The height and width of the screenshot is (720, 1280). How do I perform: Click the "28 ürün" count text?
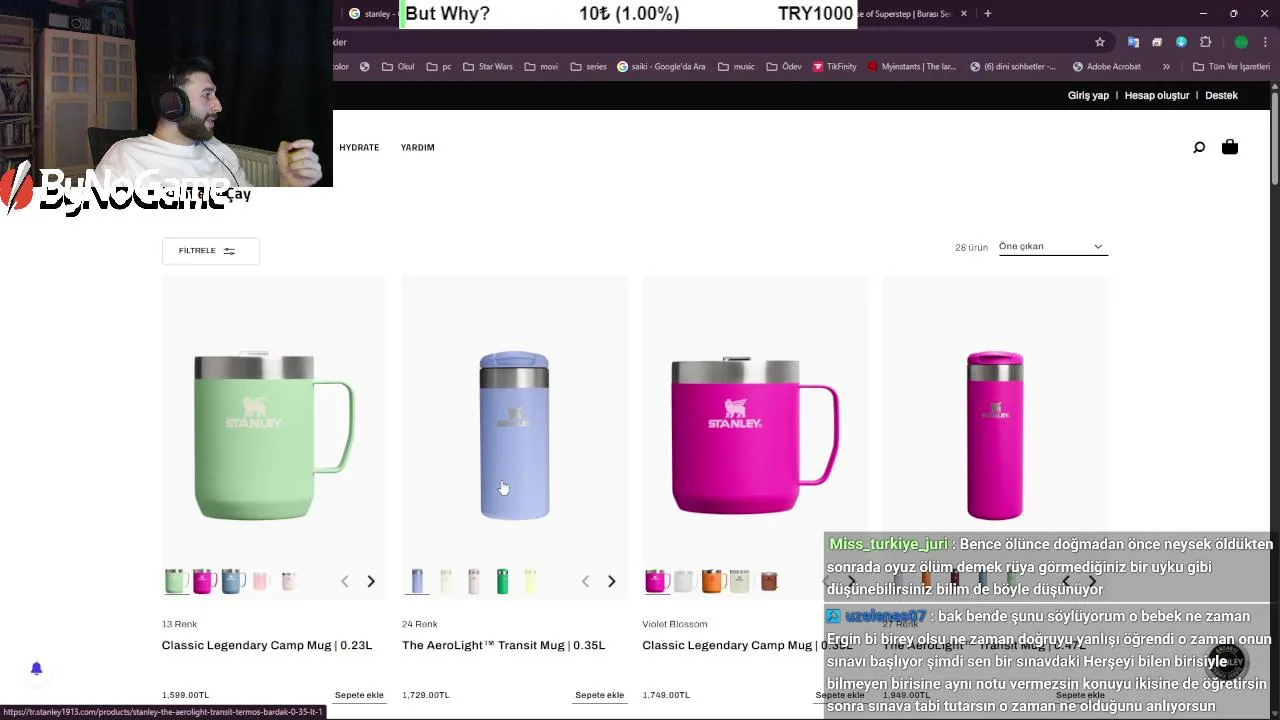click(x=971, y=247)
